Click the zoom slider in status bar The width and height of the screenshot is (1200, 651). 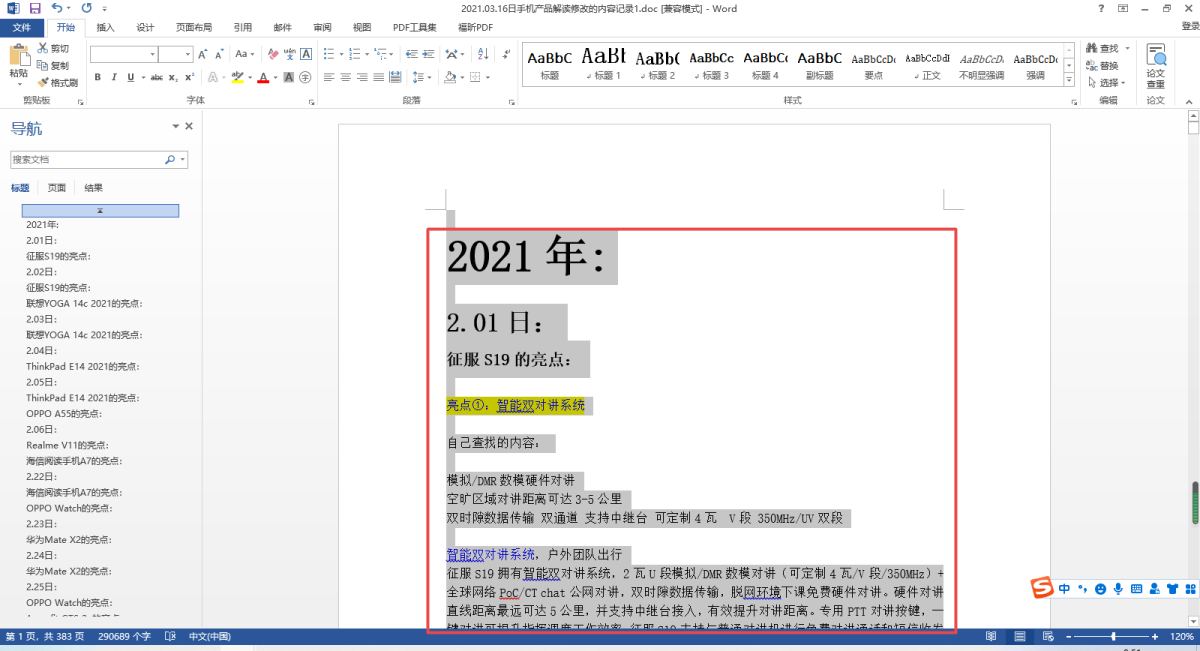pos(1113,637)
